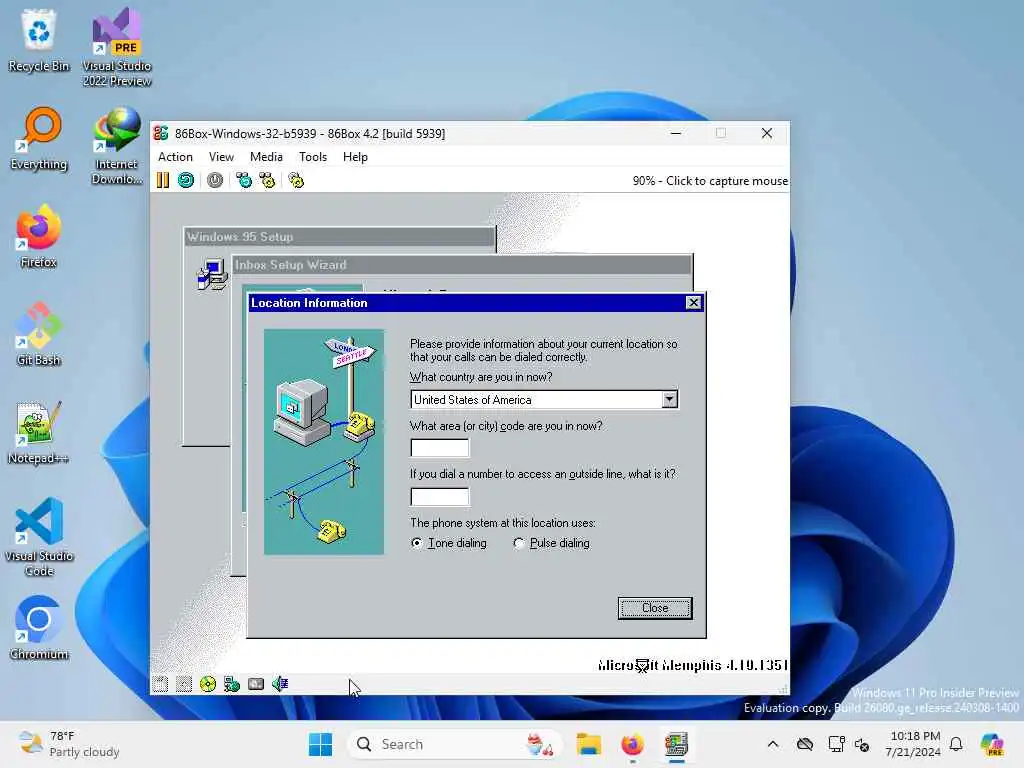This screenshot has width=1024, height=768.
Task: Select the Git Bash desktop shortcut
Action: coord(39,334)
